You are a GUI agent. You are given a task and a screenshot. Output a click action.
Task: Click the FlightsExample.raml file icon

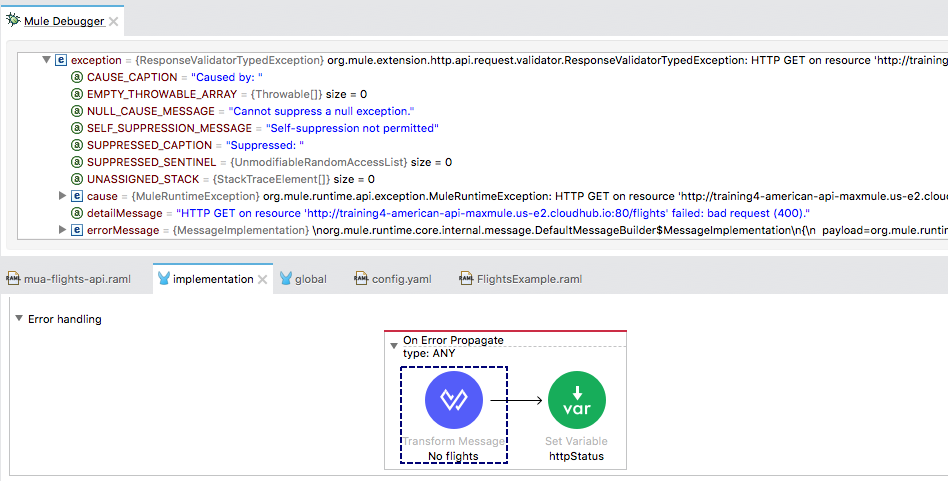tap(466, 278)
